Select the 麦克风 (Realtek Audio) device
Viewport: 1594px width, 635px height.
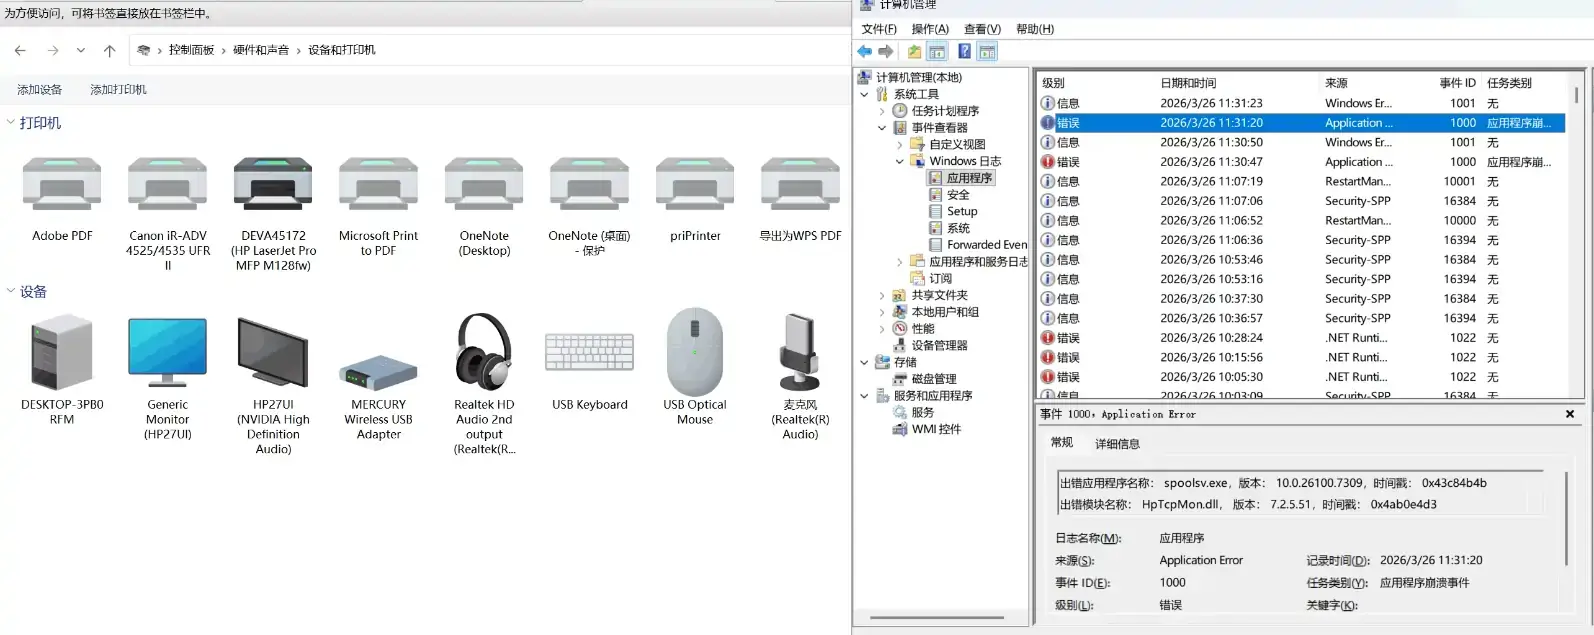800,351
